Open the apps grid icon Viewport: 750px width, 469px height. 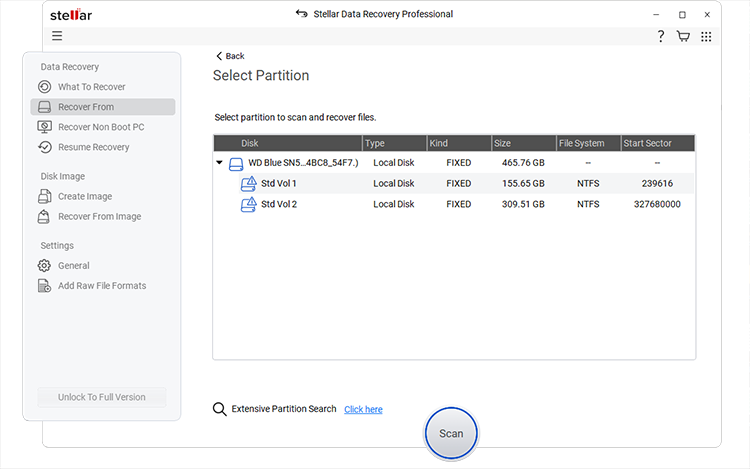click(706, 36)
